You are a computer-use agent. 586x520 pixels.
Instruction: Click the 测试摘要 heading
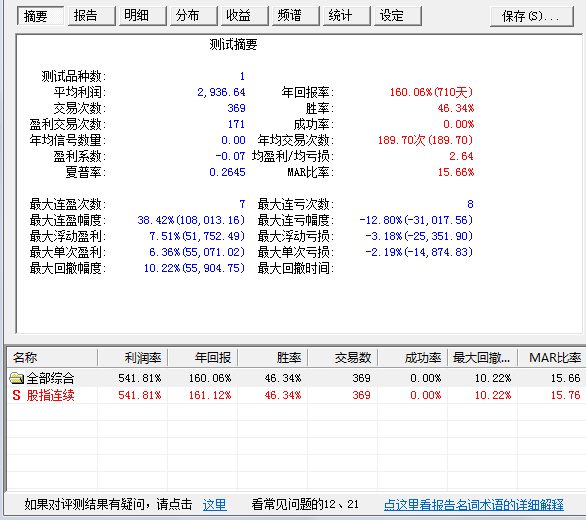click(233, 44)
